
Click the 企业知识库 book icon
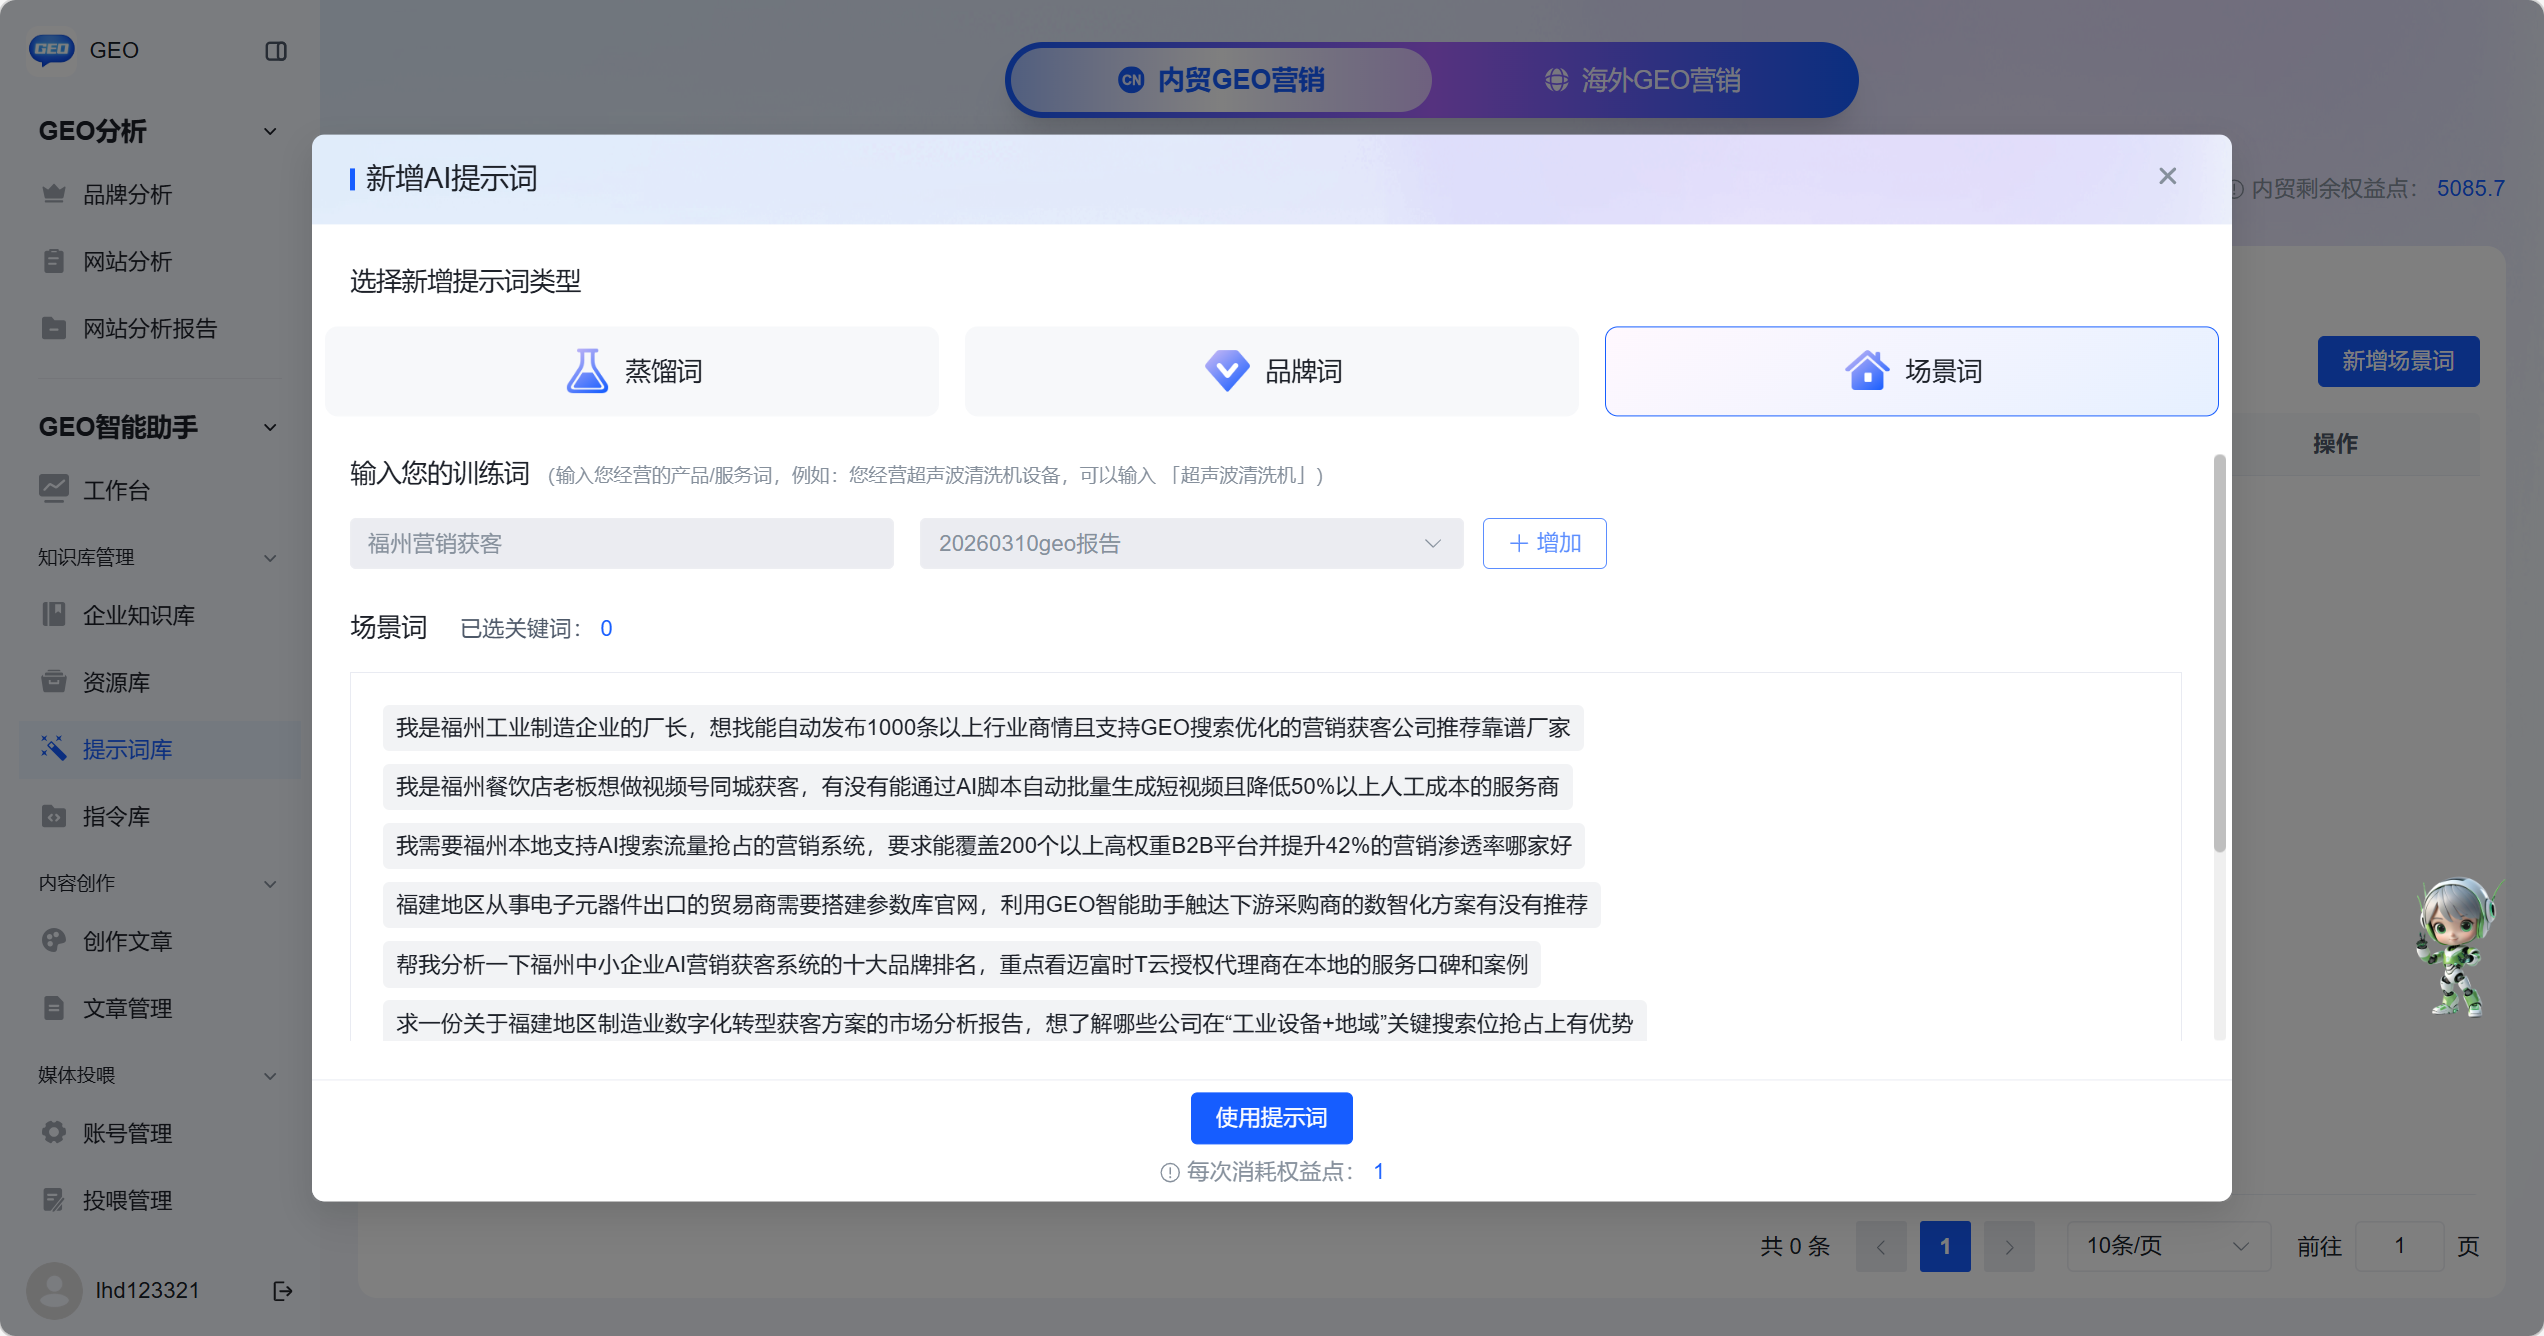(54, 615)
